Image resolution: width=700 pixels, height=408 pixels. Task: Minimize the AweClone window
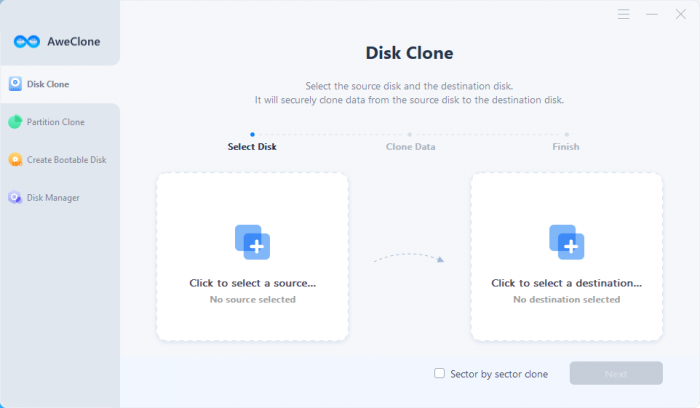pos(652,14)
